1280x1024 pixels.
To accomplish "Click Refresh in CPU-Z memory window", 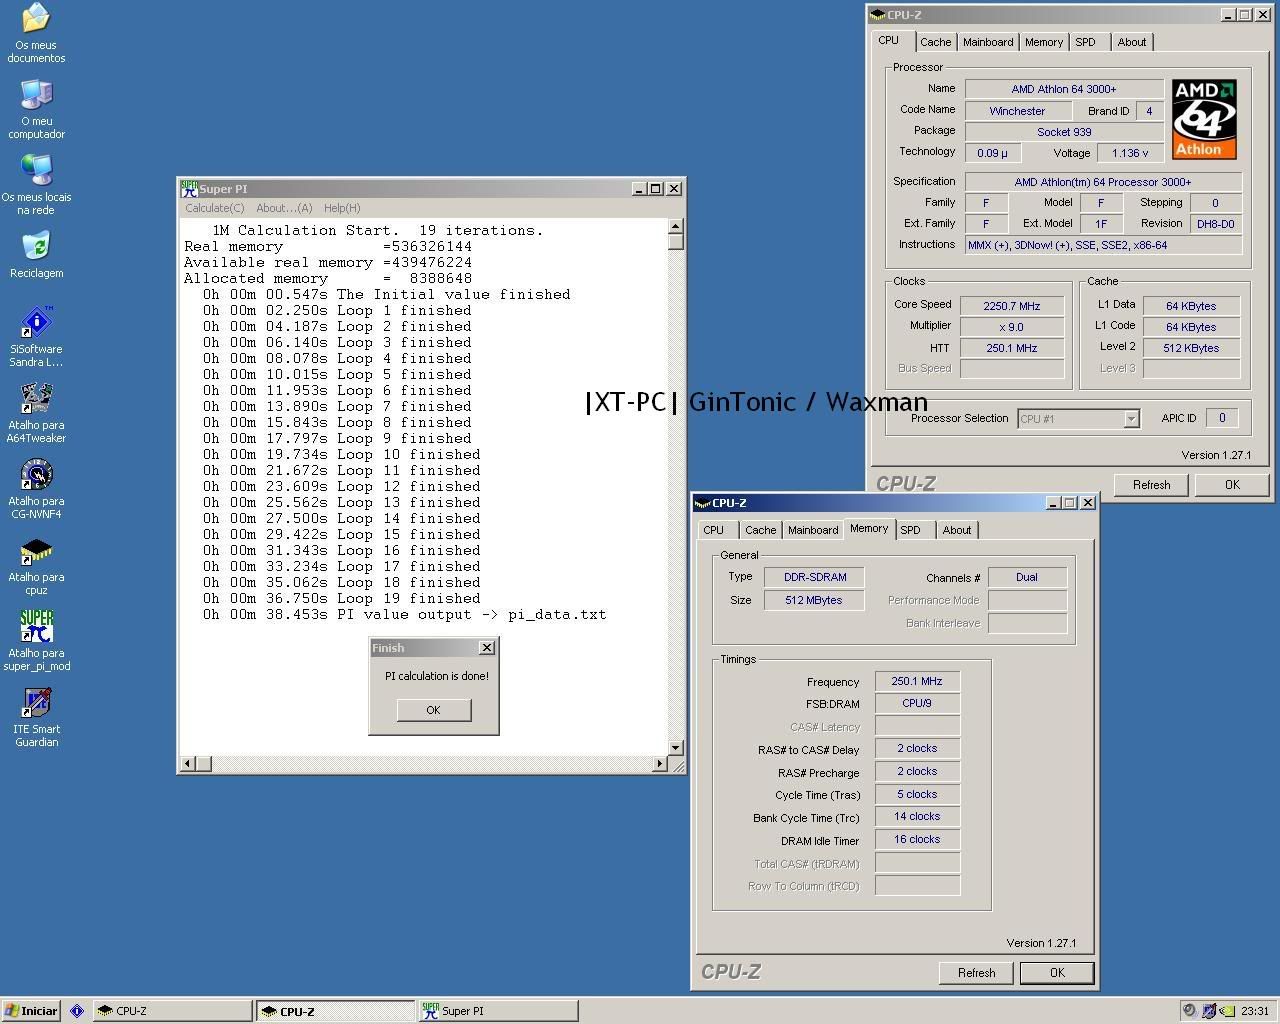I will pyautogui.click(x=976, y=973).
